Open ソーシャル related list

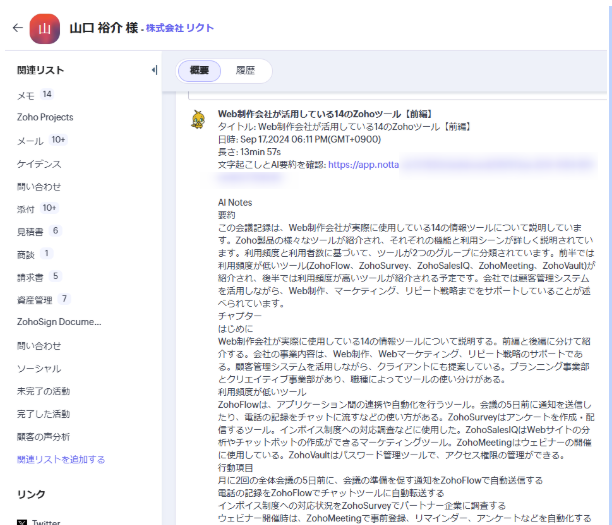point(39,368)
